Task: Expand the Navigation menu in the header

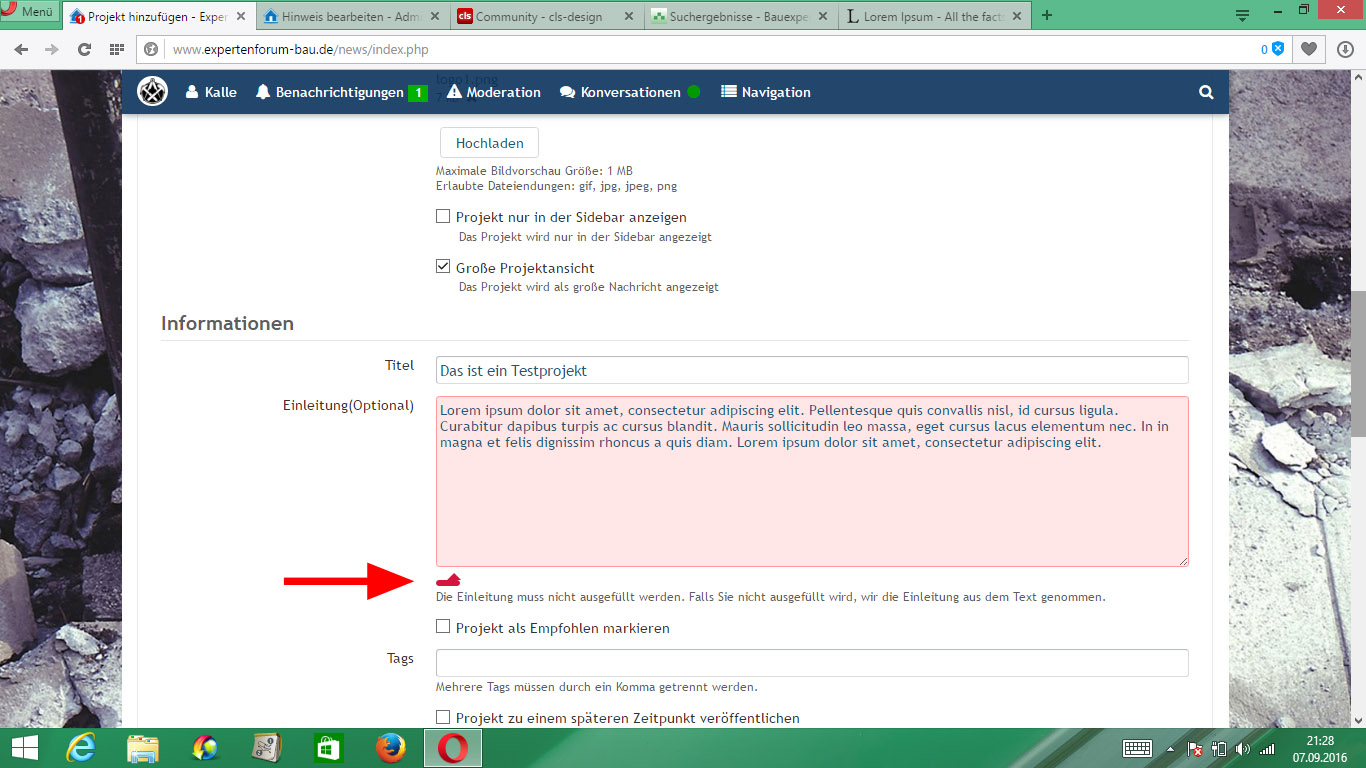Action: pos(765,92)
